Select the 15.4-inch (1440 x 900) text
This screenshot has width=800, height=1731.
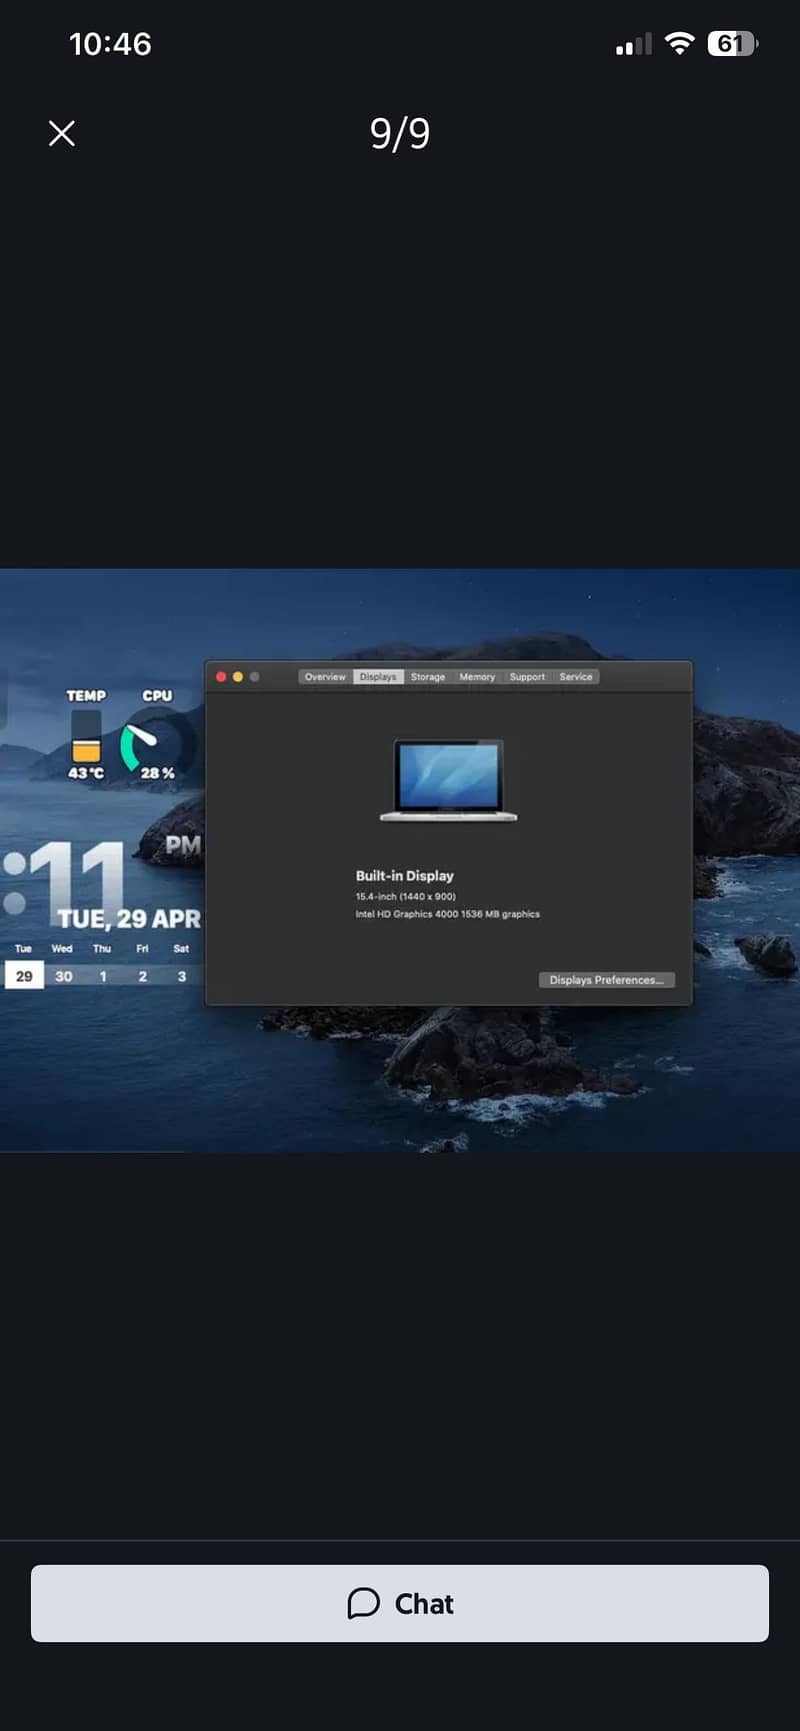pos(406,897)
